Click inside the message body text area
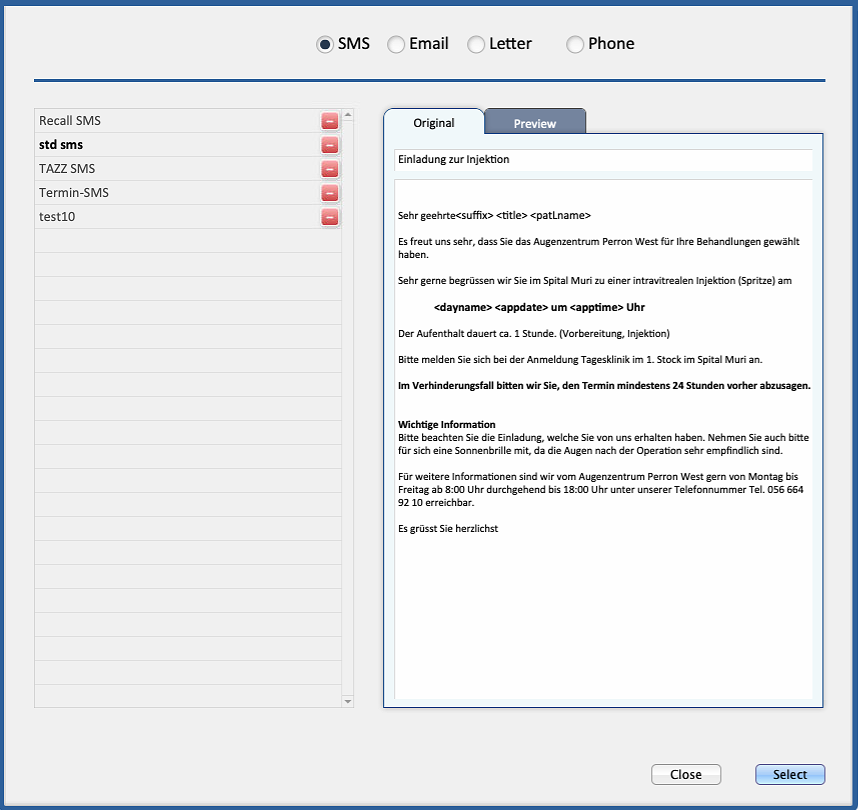 pos(603,439)
